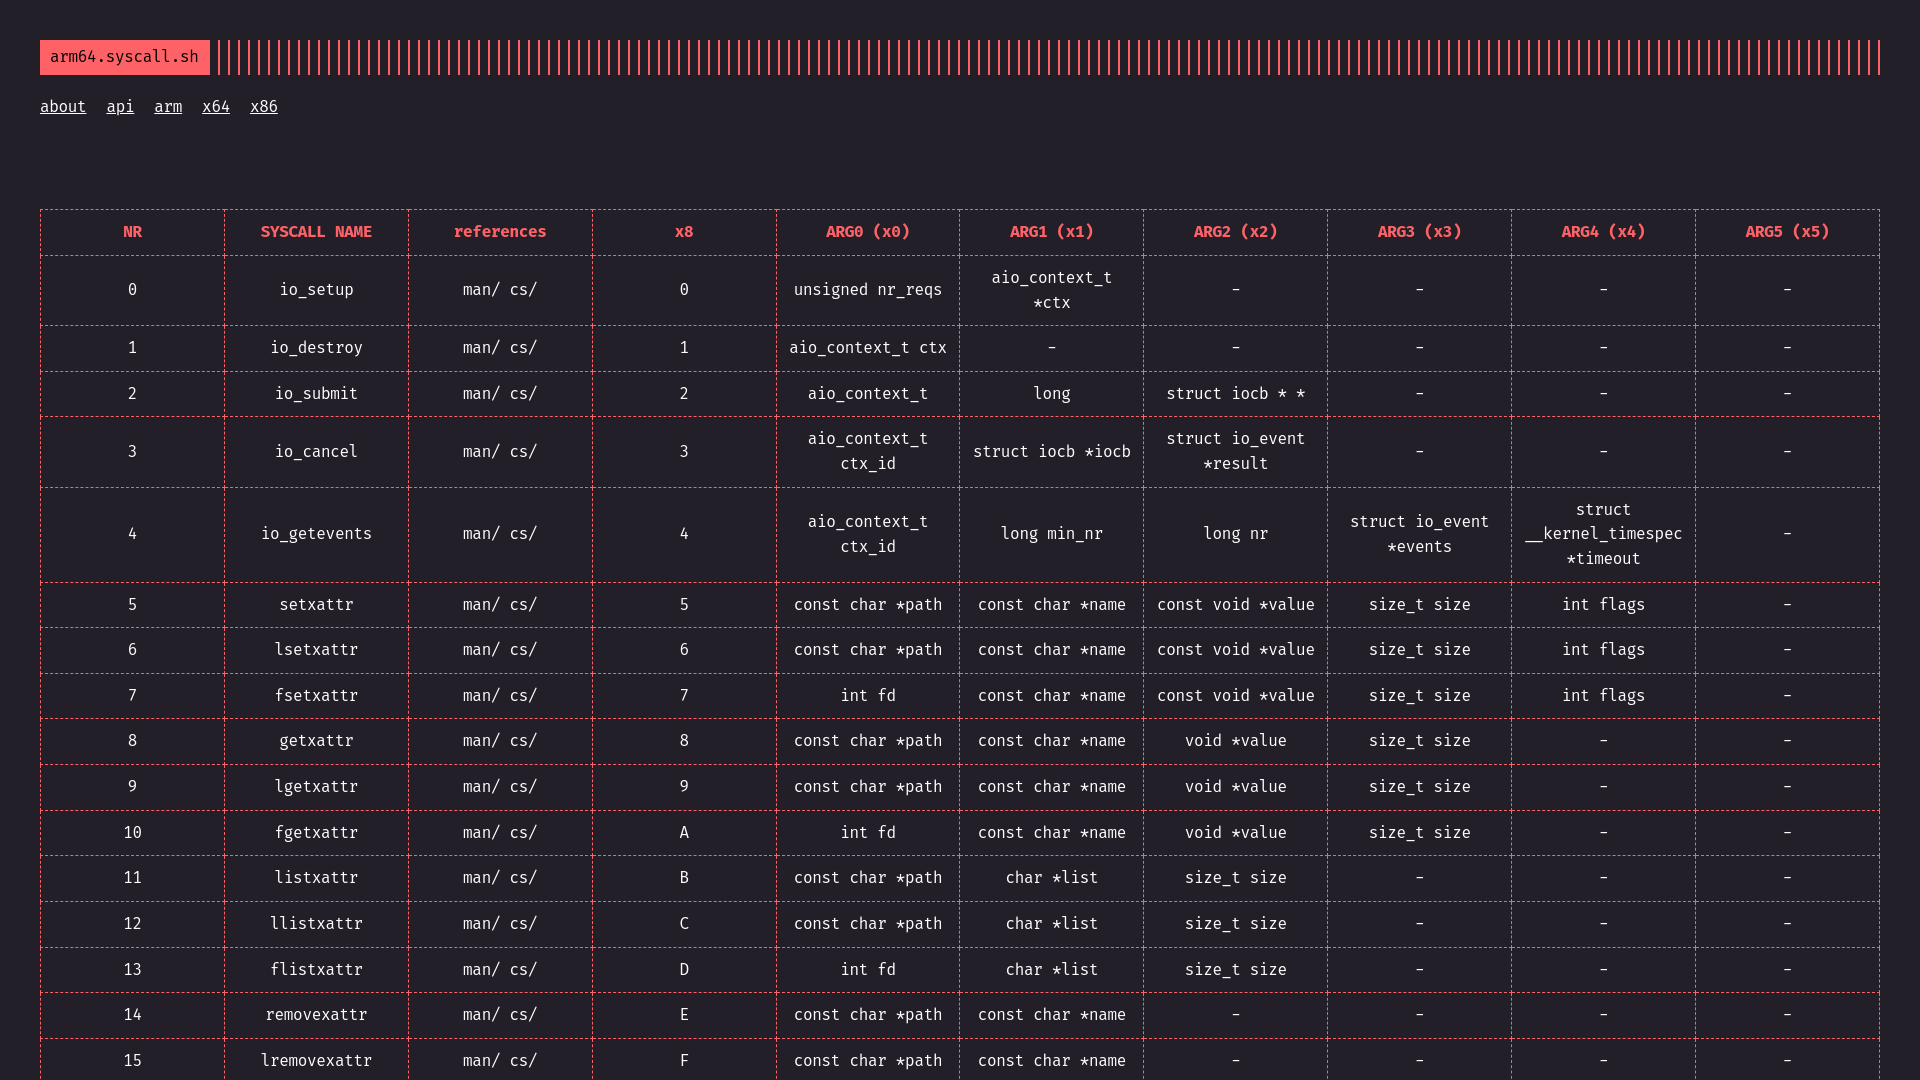Viewport: 1920px width, 1080px height.
Task: Open the man/ link for listxattr
Action: [482, 878]
